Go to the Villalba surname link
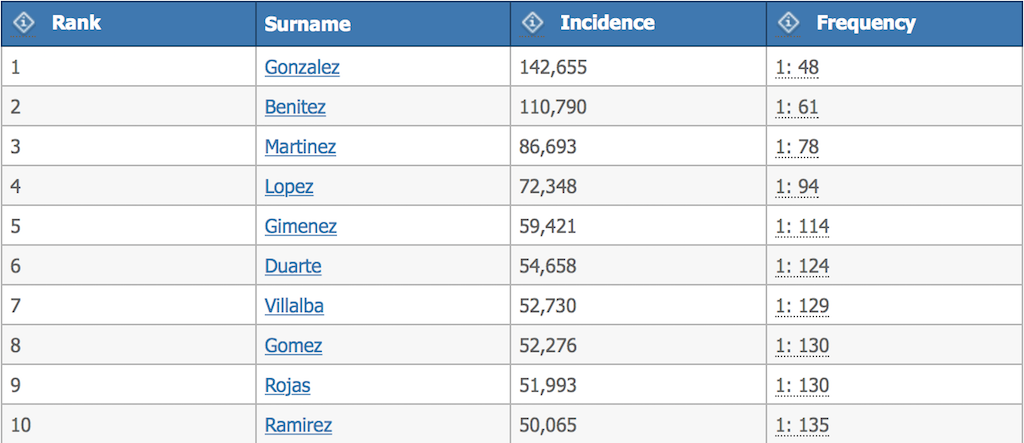Viewport: 1024px width, 443px height. coord(294,306)
